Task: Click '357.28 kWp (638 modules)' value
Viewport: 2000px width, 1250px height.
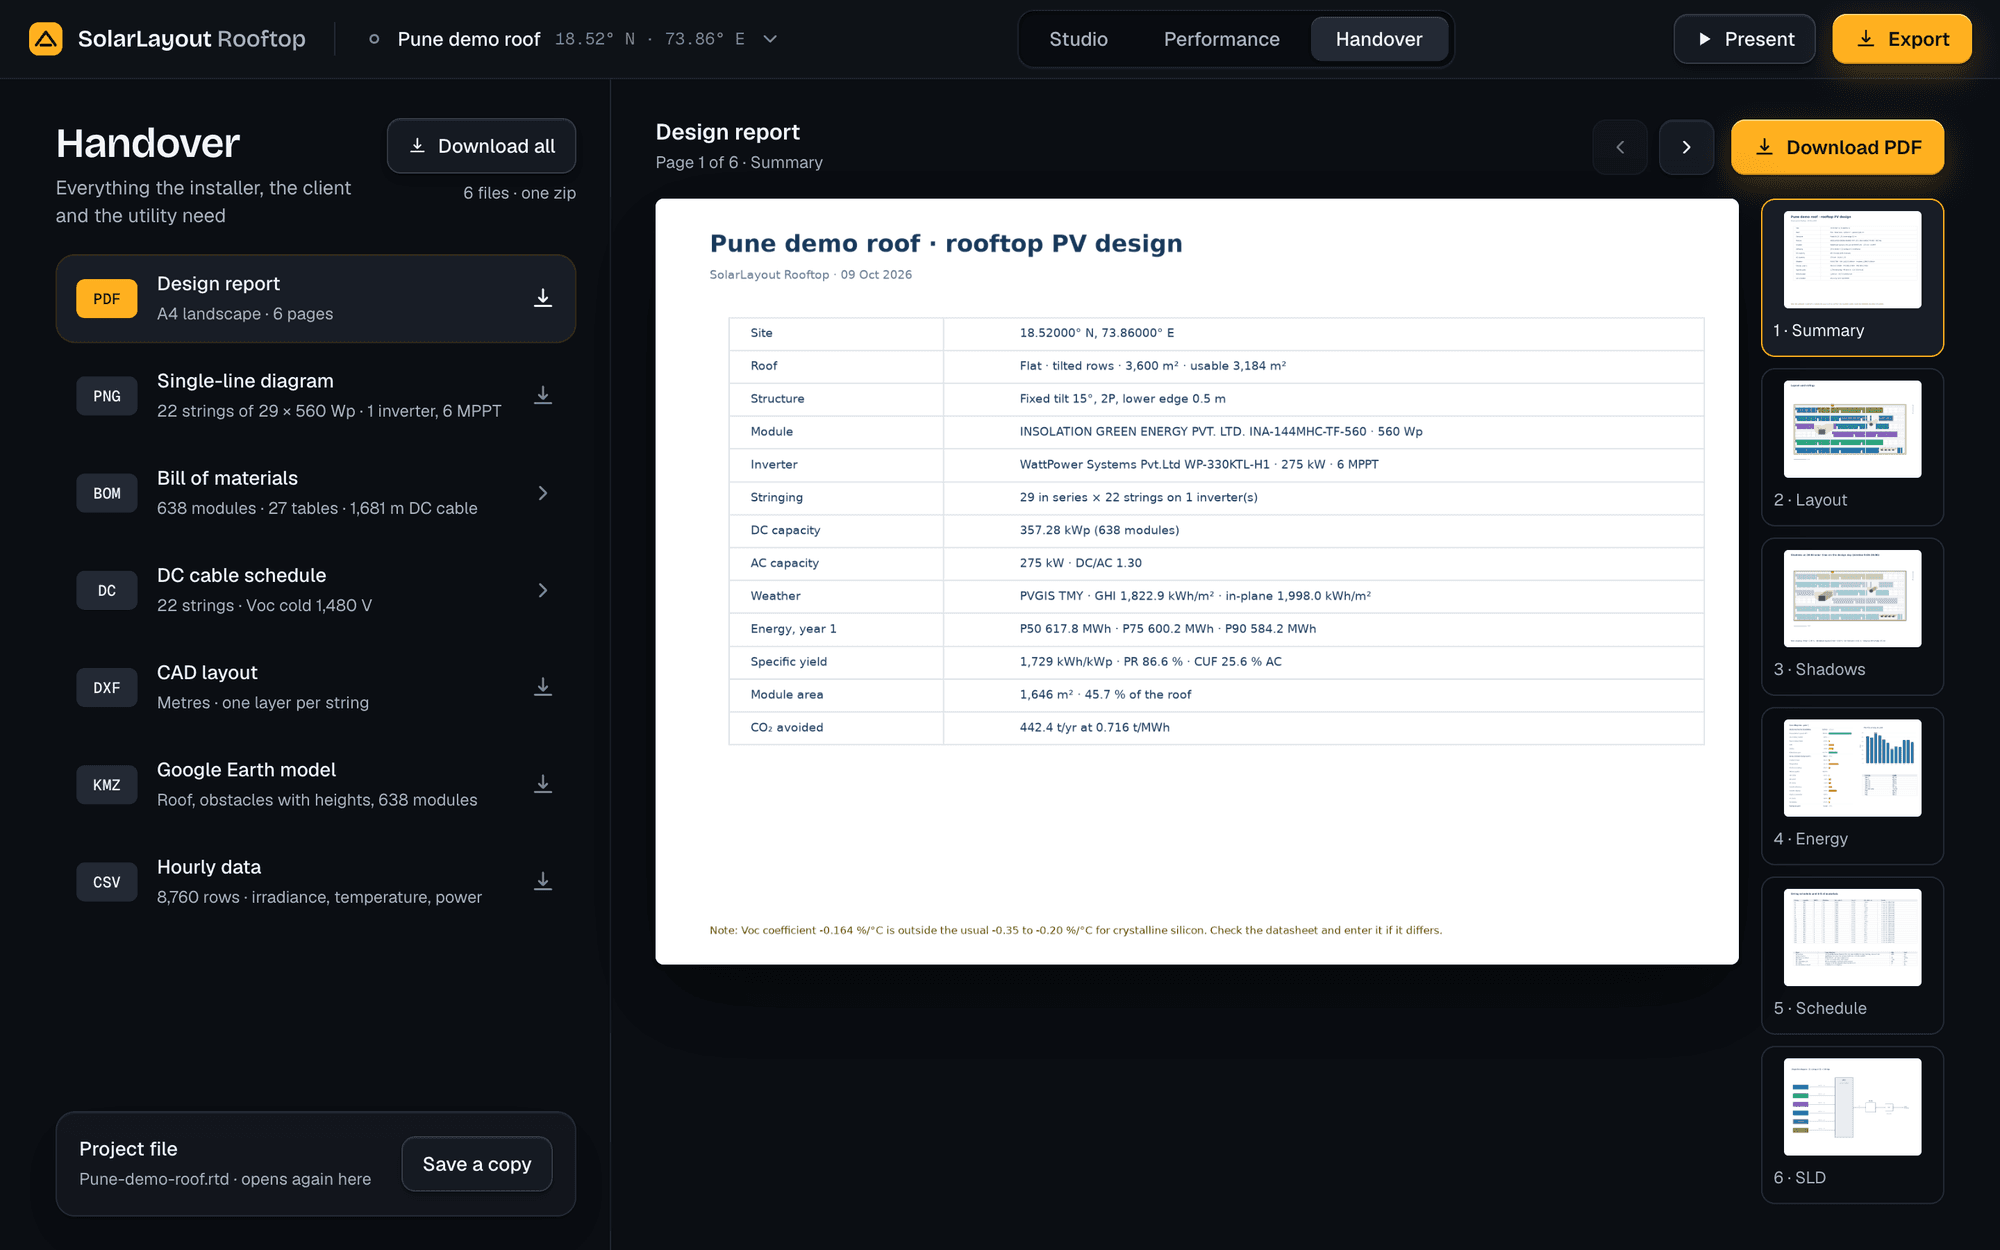Action: coord(1099,530)
